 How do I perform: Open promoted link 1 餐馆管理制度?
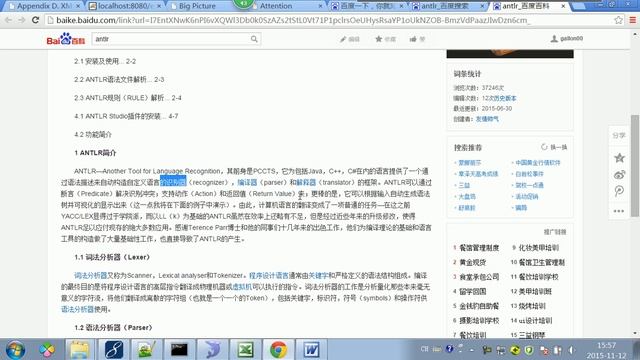[479, 248]
